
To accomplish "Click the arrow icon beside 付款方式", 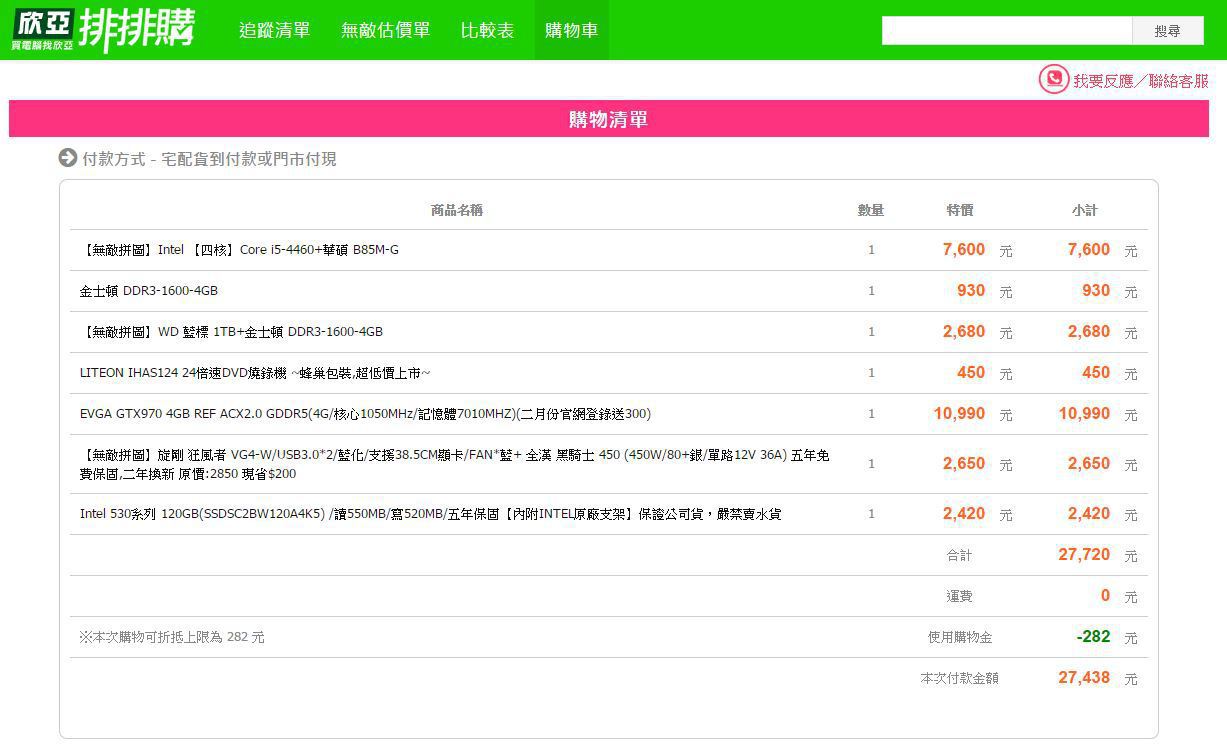I will coord(68,158).
